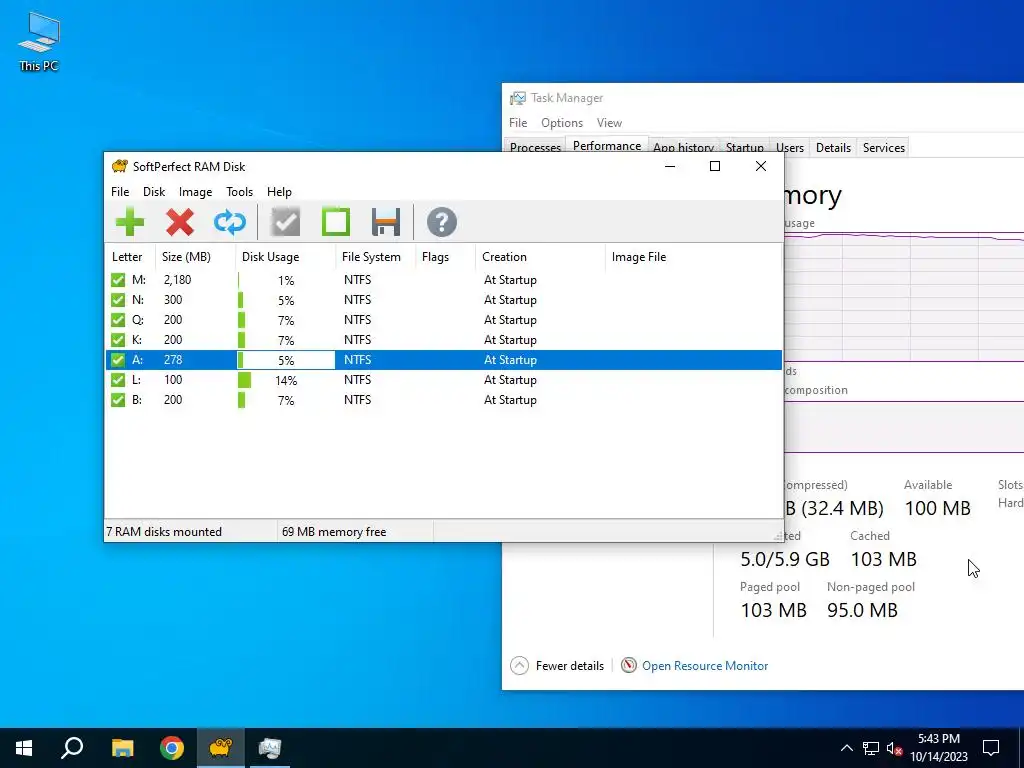The width and height of the screenshot is (1024, 768).
Task: Click the floppy disk Save icon
Action: [x=386, y=222]
